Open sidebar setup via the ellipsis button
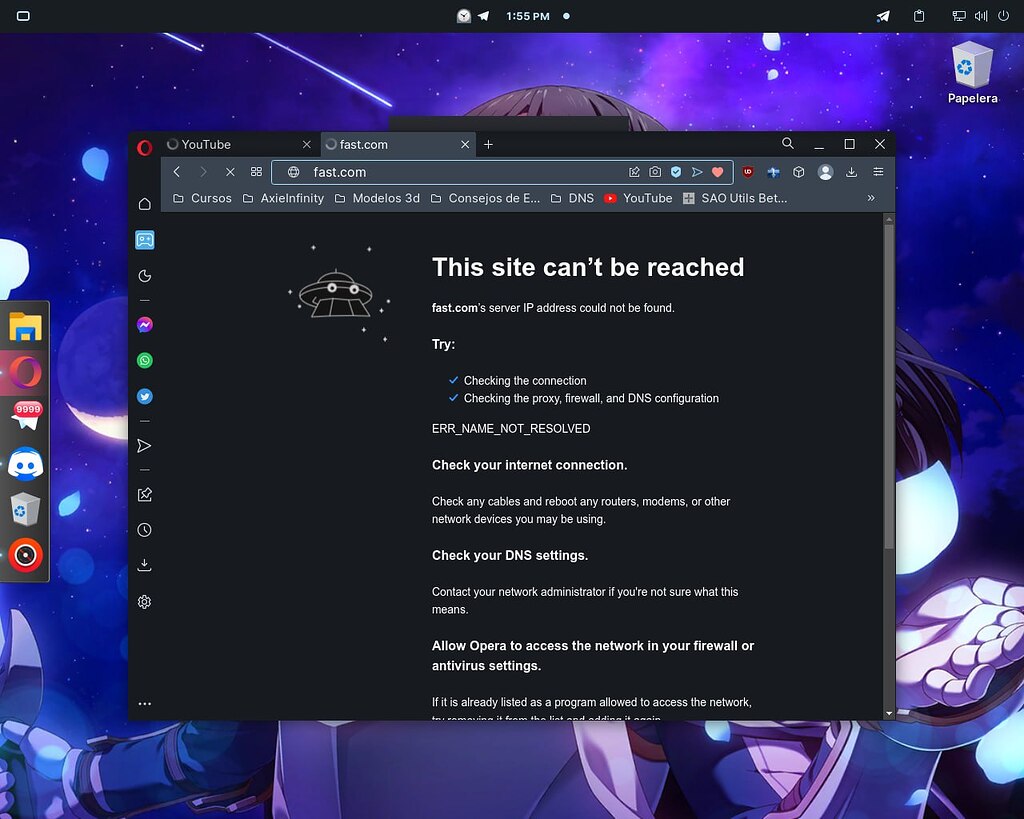Image resolution: width=1024 pixels, height=819 pixels. tap(145, 702)
